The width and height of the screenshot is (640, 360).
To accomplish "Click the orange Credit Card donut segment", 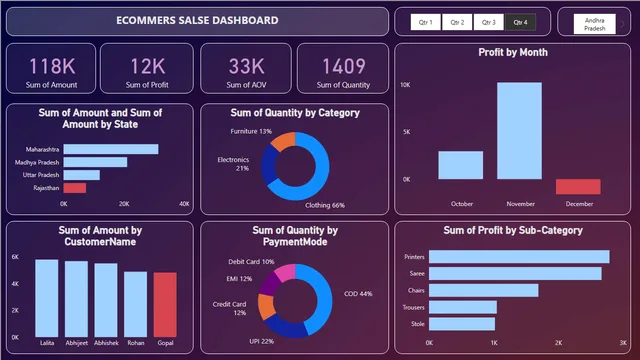I will point(266,307).
